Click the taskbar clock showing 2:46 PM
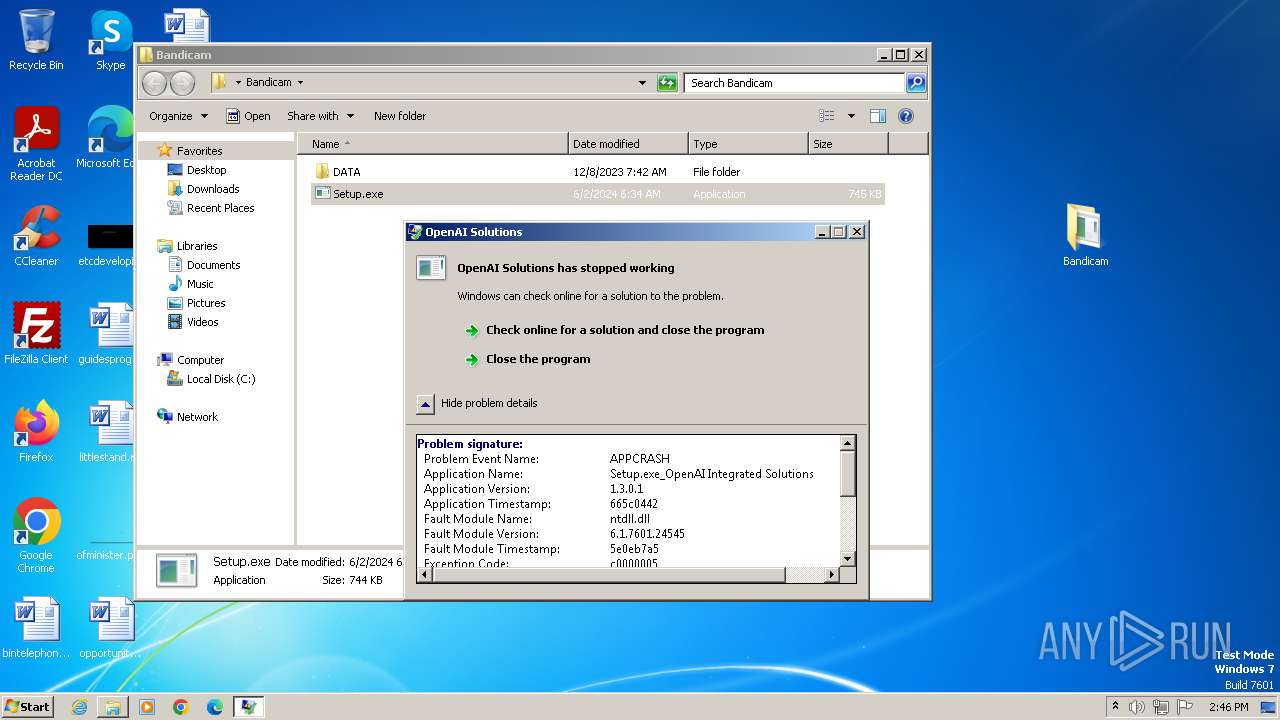 point(1228,707)
